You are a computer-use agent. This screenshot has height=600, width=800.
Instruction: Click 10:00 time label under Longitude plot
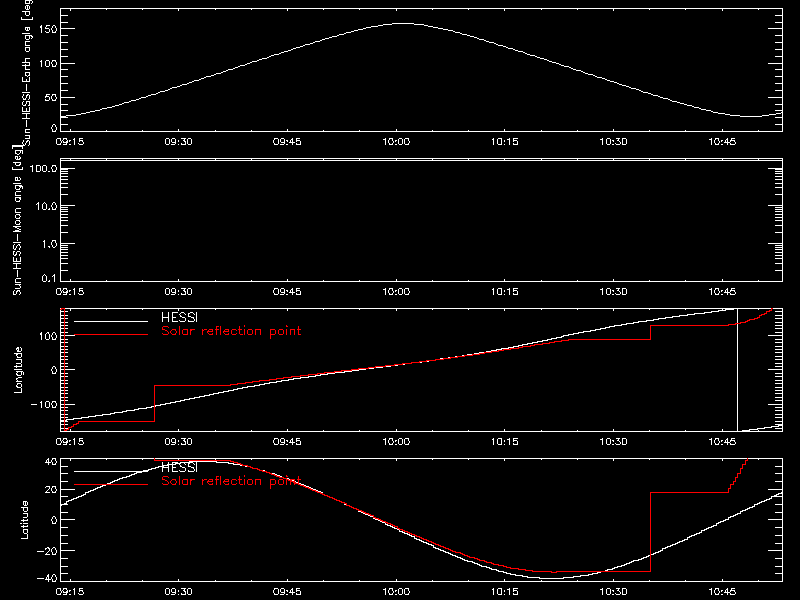click(x=396, y=442)
